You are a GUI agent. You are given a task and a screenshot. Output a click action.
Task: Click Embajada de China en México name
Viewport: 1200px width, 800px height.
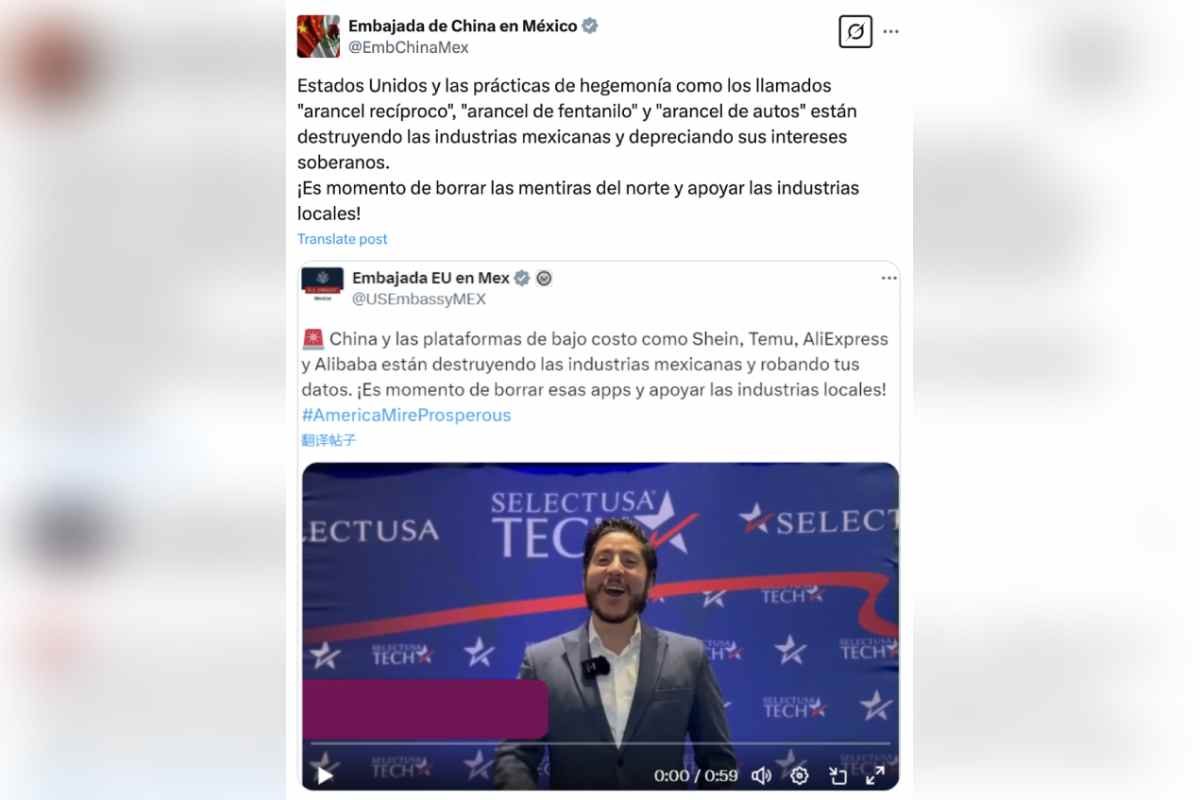click(463, 26)
